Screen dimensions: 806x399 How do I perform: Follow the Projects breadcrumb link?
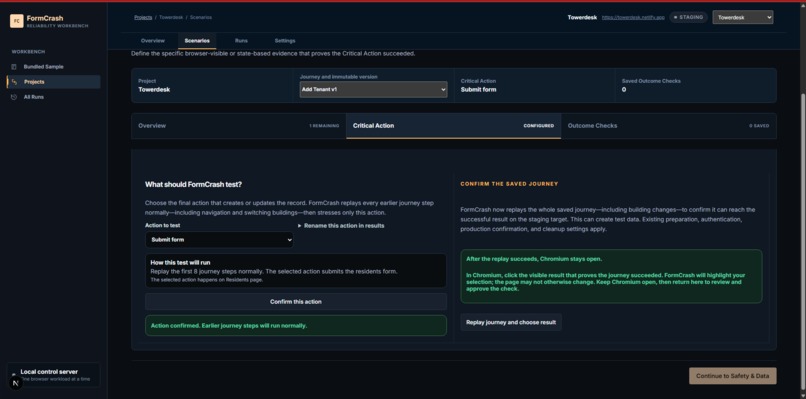coord(143,17)
